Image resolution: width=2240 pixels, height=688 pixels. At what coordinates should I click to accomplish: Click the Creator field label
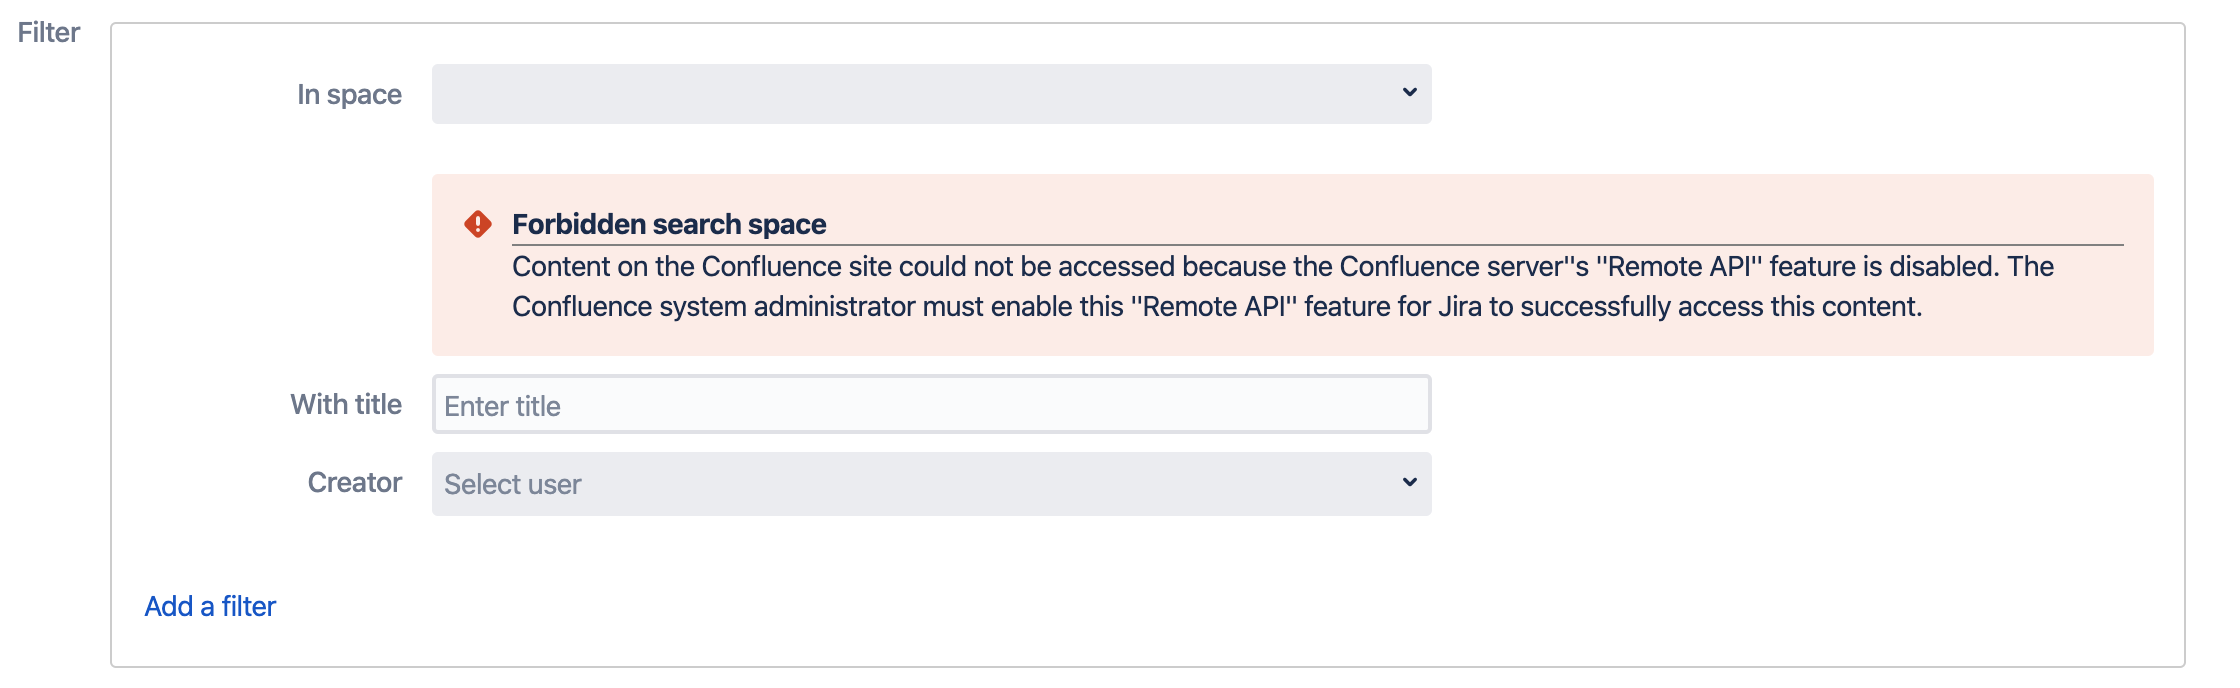click(x=354, y=482)
